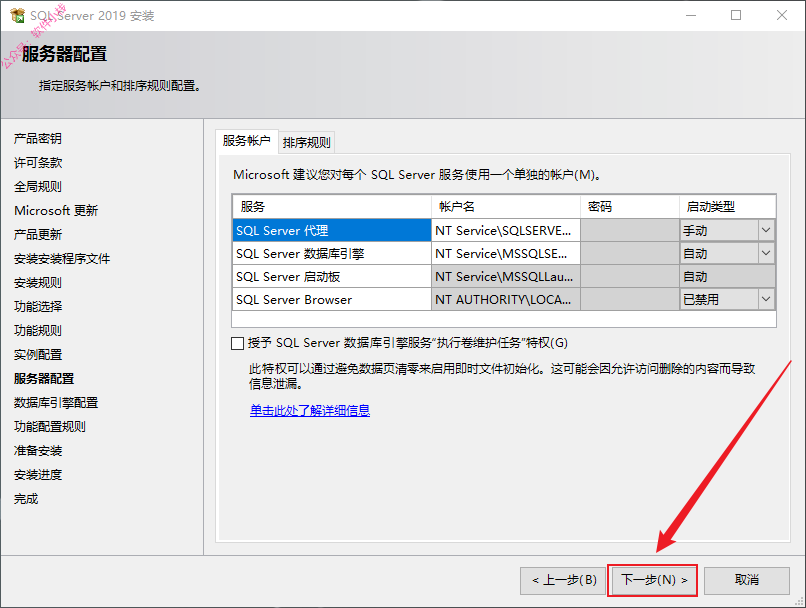
Task: Select 功能配置规则 step in sidebar
Action: pyautogui.click(x=49, y=427)
